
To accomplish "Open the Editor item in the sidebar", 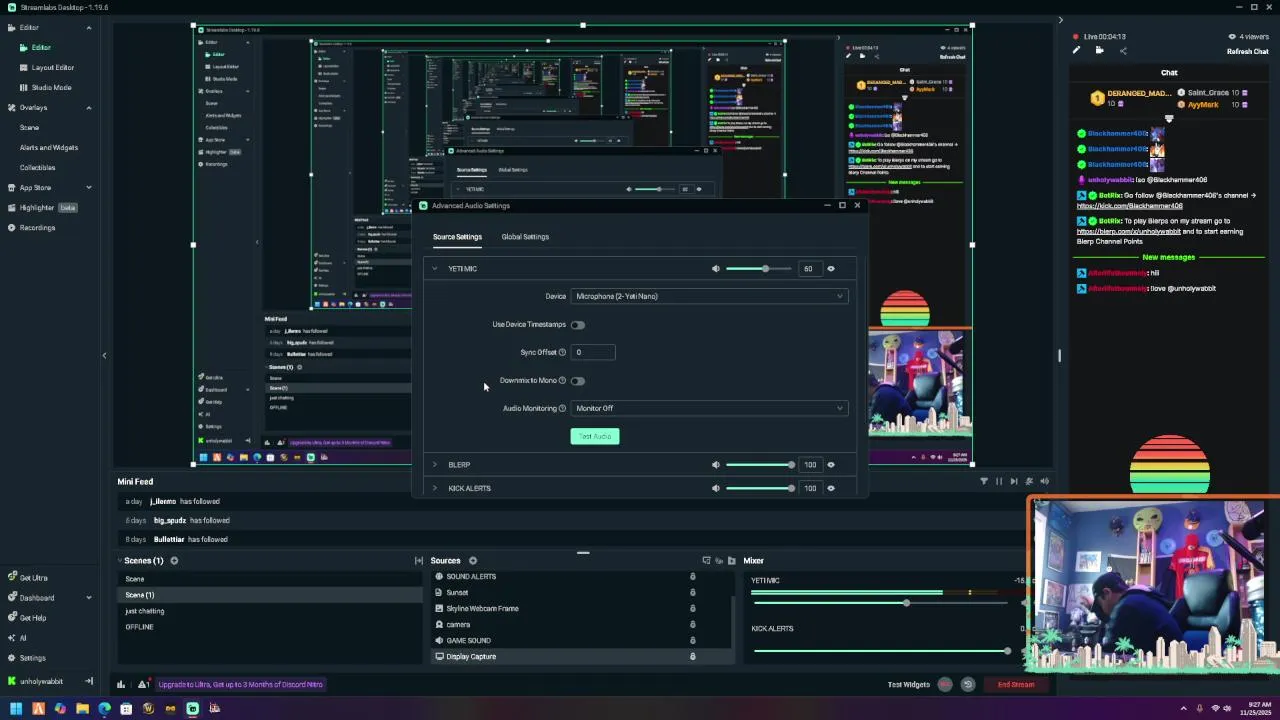I will click(41, 48).
